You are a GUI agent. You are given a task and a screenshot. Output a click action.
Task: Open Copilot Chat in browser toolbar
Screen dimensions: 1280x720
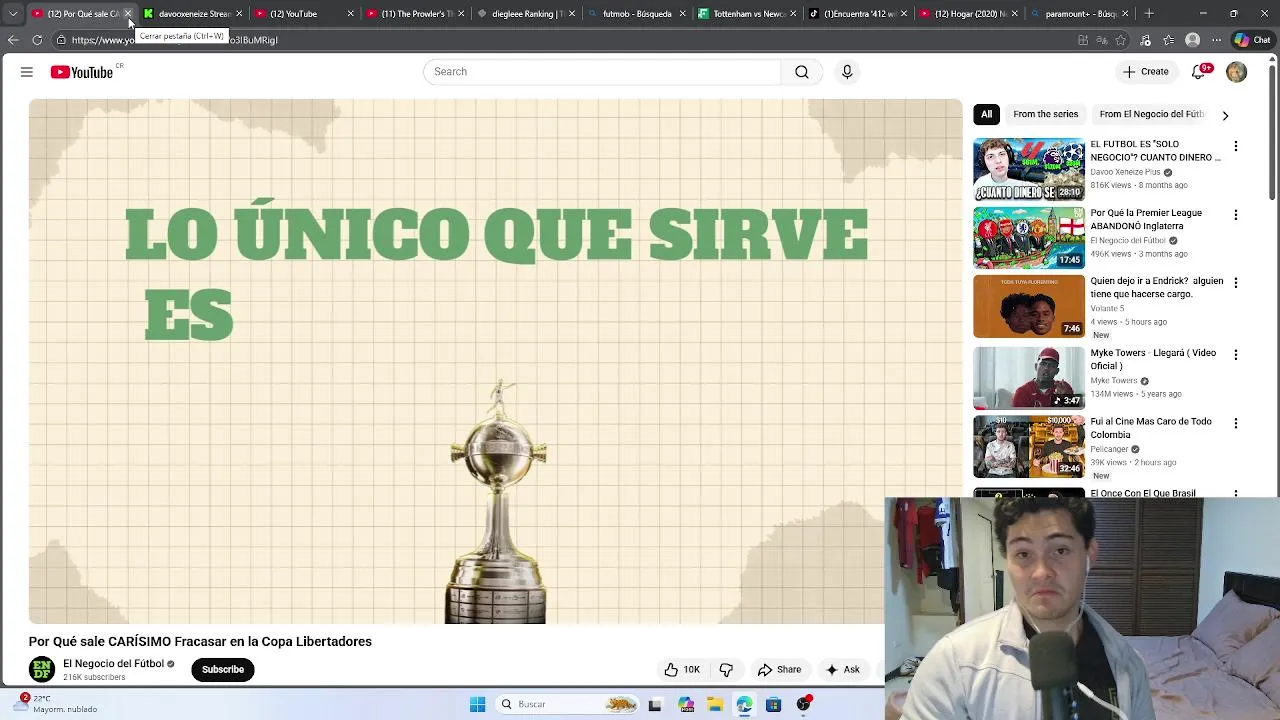(x=1252, y=40)
